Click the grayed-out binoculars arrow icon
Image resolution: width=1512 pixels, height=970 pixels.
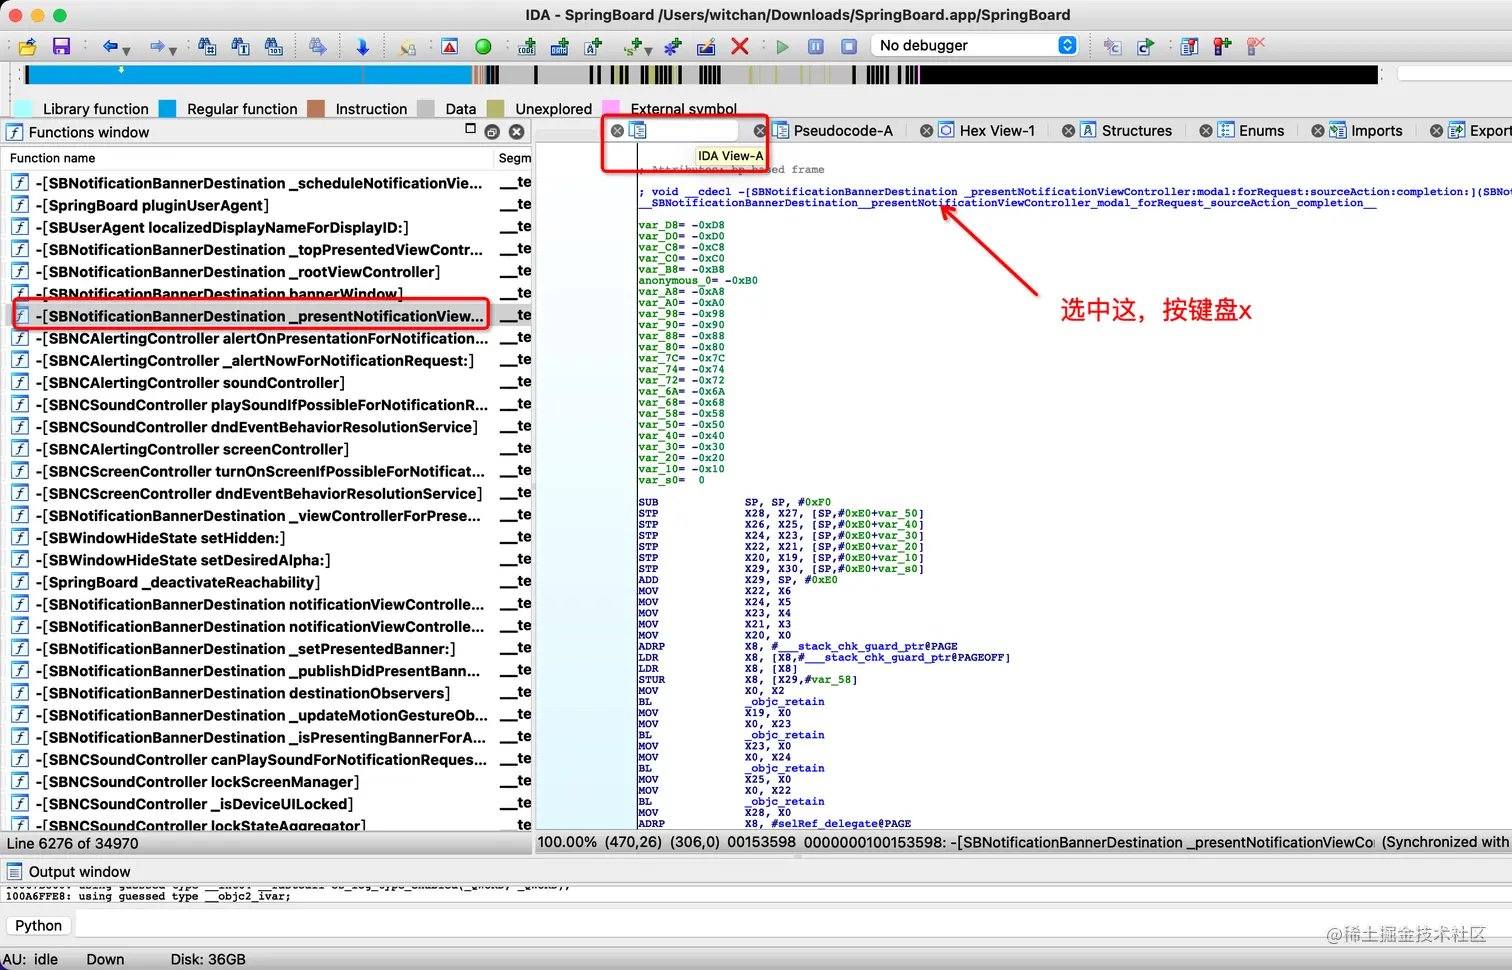point(317,46)
